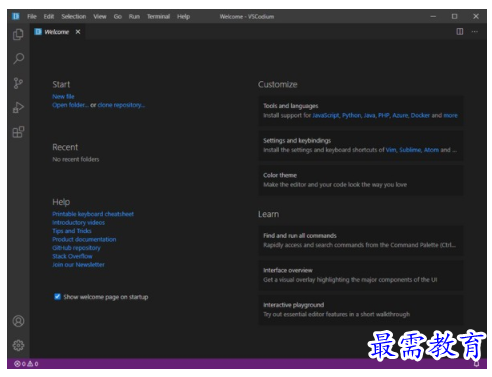492x377 pixels.
Task: Open the Accounts icon in activity bar
Action: coord(18,321)
